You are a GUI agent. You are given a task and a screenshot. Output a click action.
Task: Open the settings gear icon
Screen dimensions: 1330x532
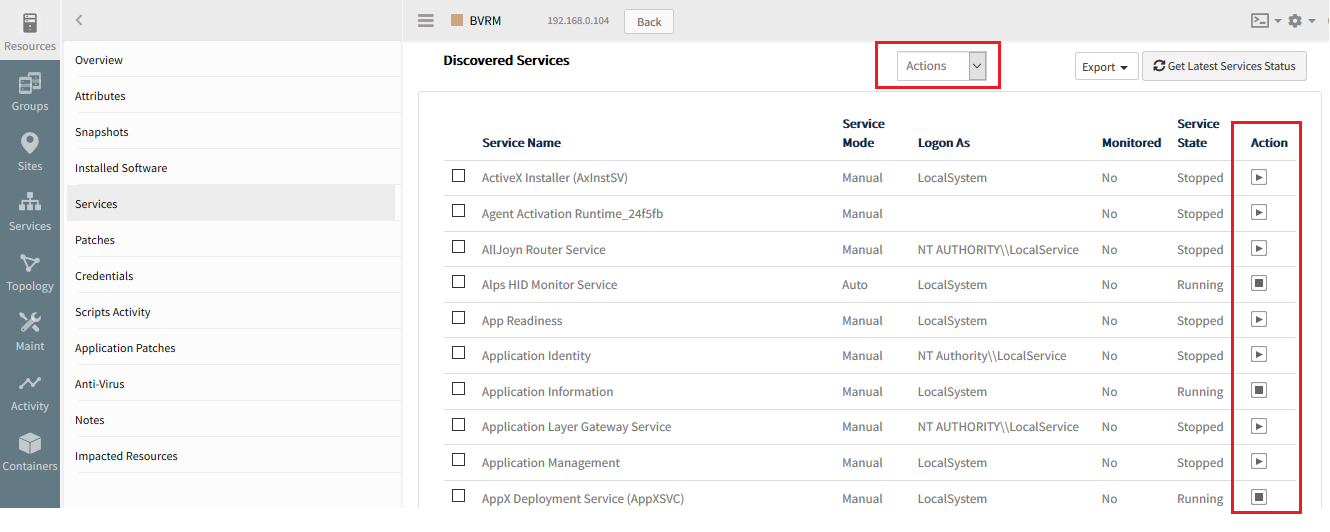[1295, 20]
